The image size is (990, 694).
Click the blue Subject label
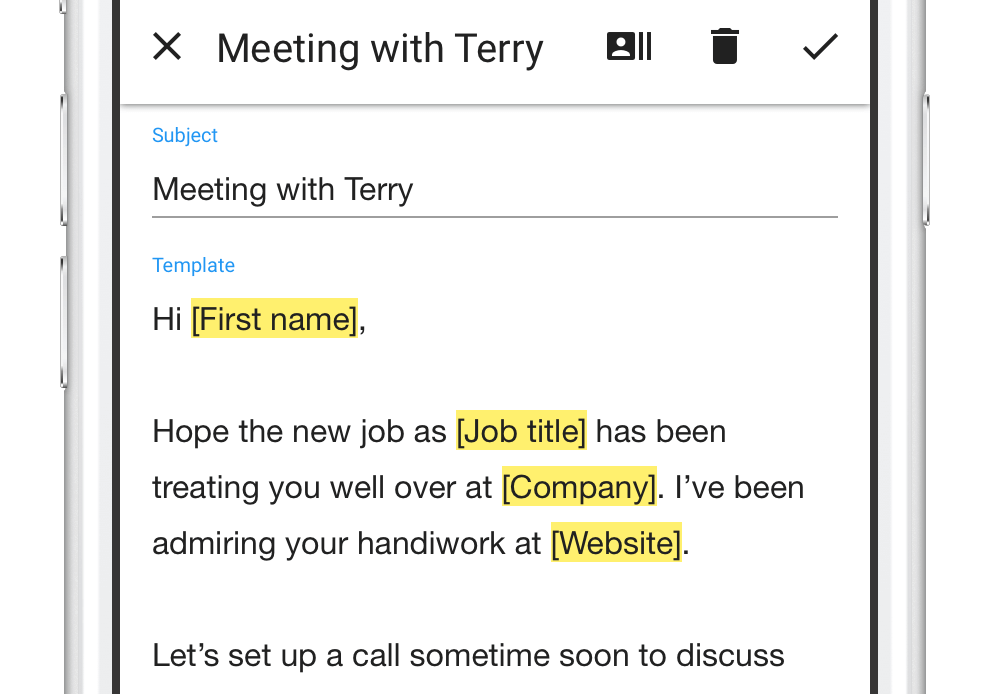click(x=185, y=135)
